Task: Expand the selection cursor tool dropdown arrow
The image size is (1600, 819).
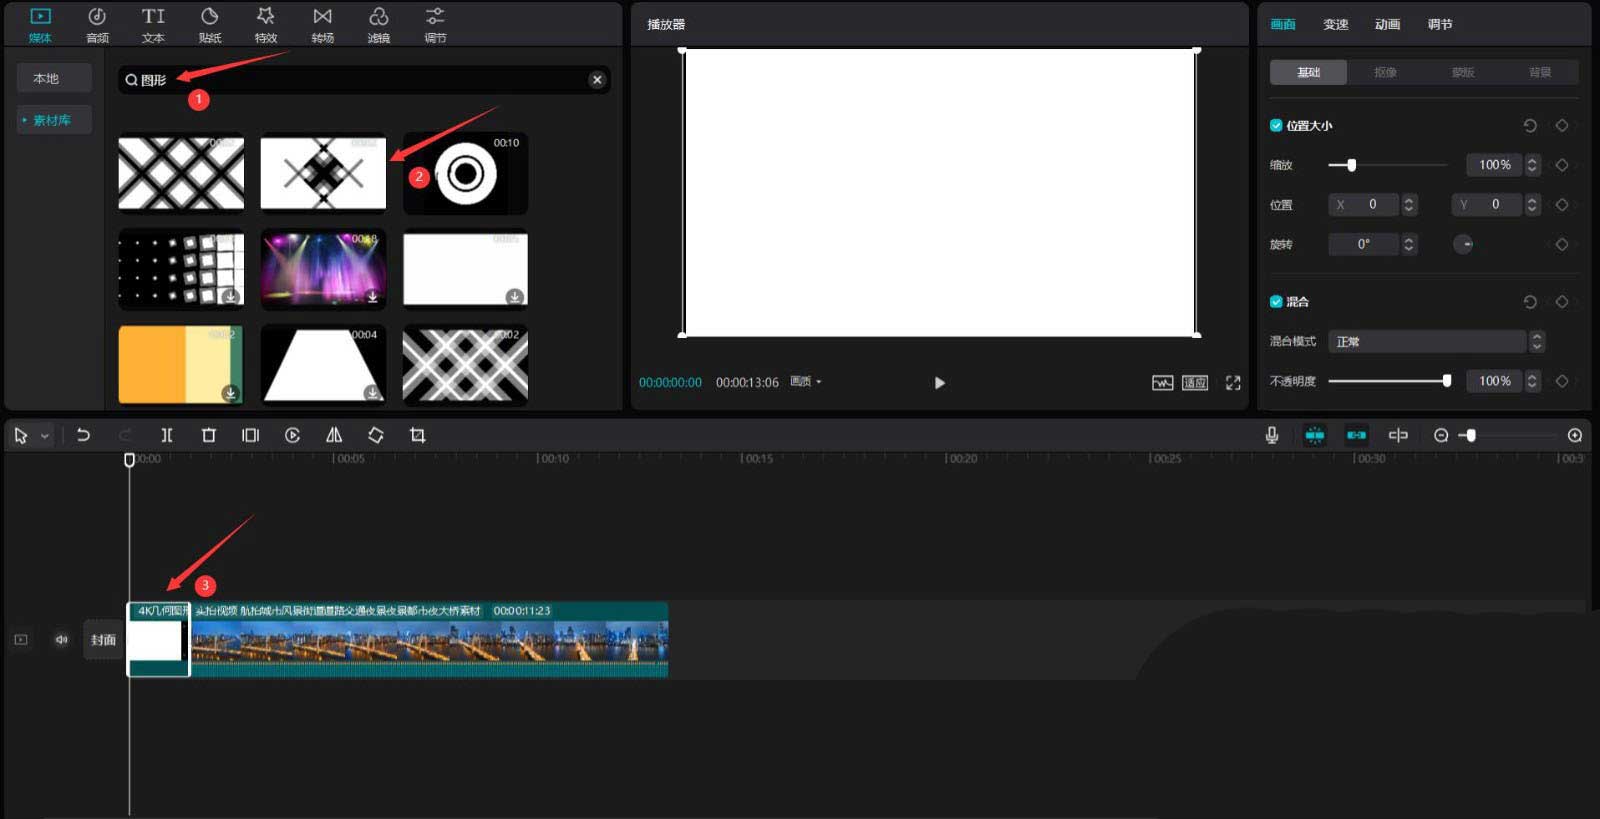Action: tap(45, 436)
